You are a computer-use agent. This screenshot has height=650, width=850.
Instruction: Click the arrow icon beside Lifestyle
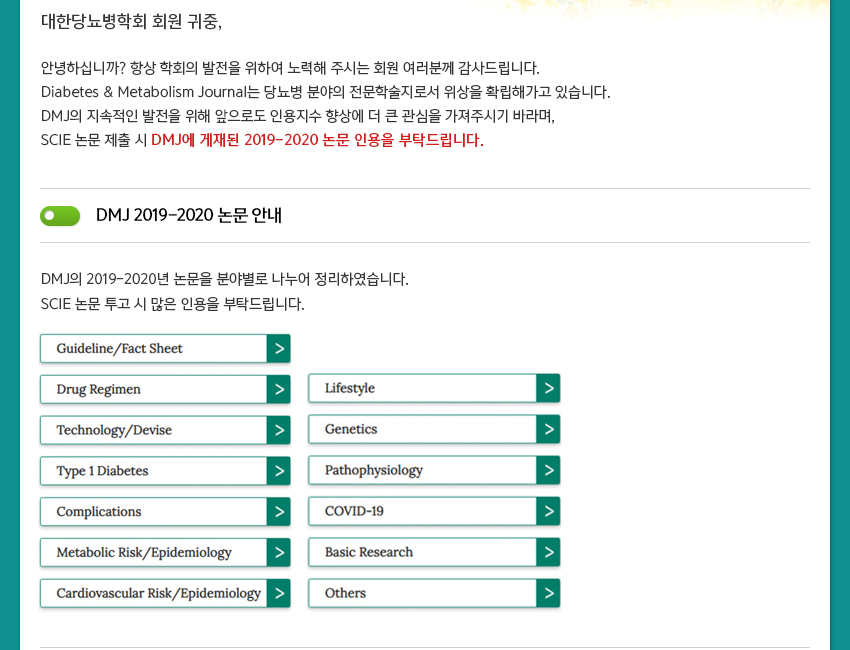point(548,388)
